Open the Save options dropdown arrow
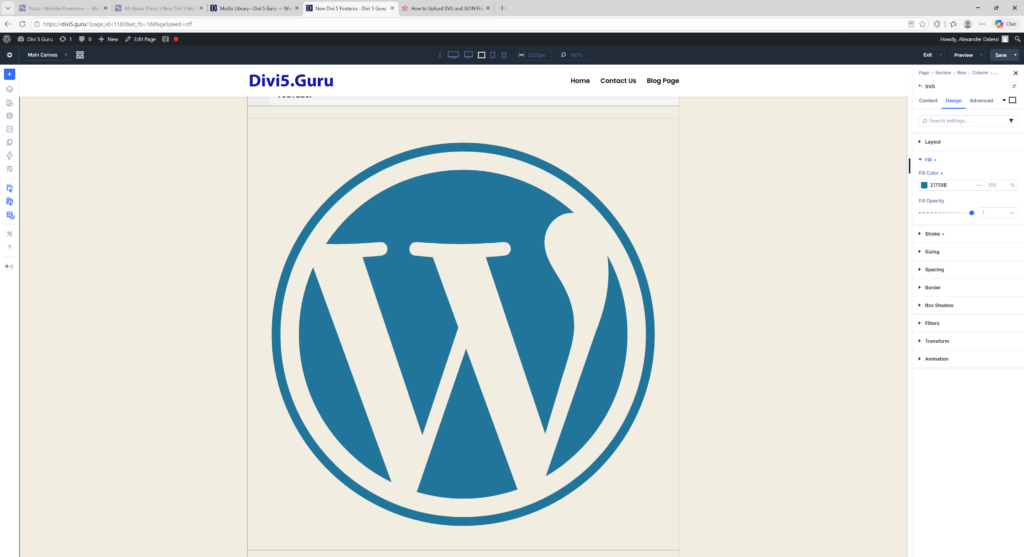The width and height of the screenshot is (1024, 557). 1015,55
